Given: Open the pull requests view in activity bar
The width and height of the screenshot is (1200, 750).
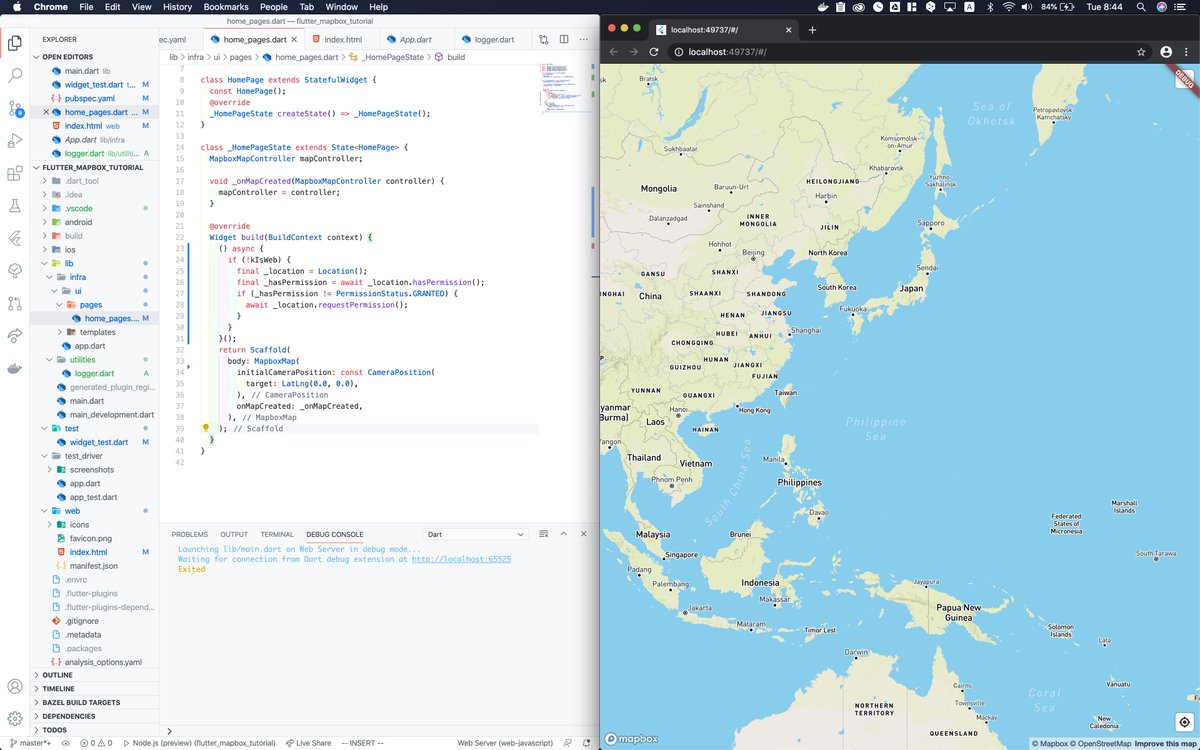Looking at the screenshot, I should pyautogui.click(x=15, y=302).
